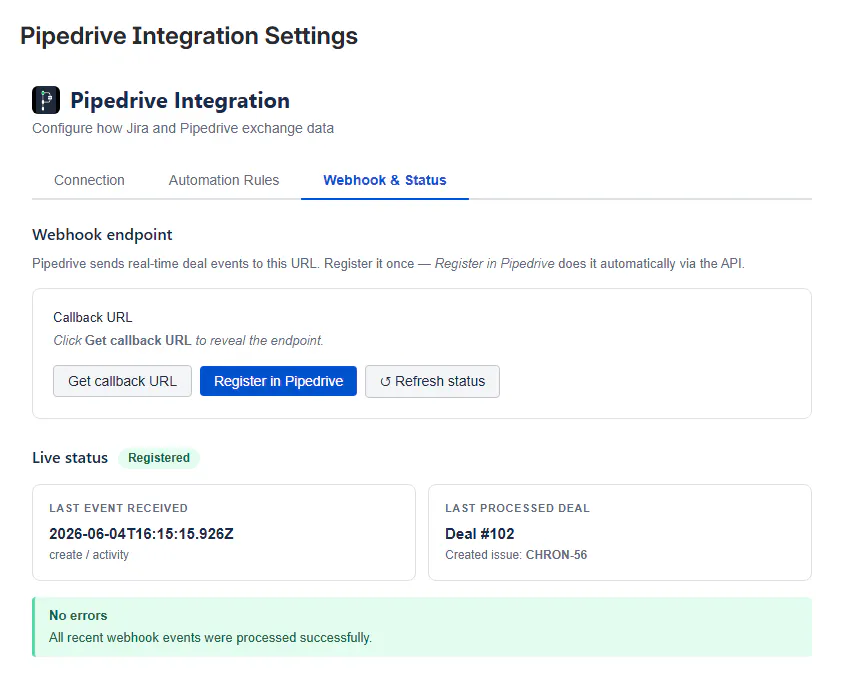Click the No errors heading
Screen dimensions: 849x674
(78, 616)
